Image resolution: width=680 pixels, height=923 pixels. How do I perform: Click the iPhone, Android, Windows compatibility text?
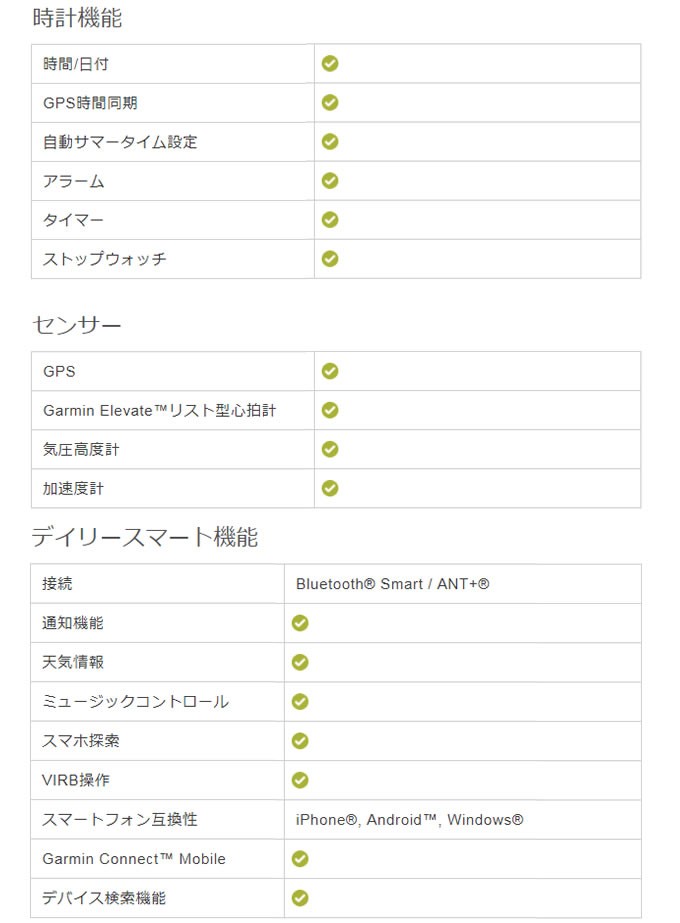tap(410, 819)
